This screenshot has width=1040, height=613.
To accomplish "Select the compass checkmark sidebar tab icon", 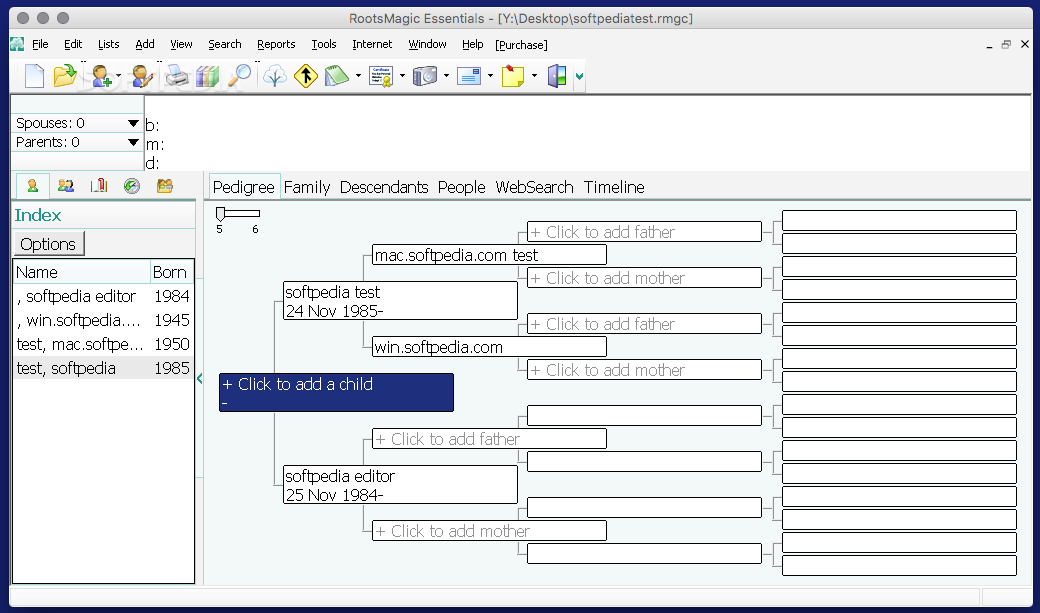I will pos(132,186).
